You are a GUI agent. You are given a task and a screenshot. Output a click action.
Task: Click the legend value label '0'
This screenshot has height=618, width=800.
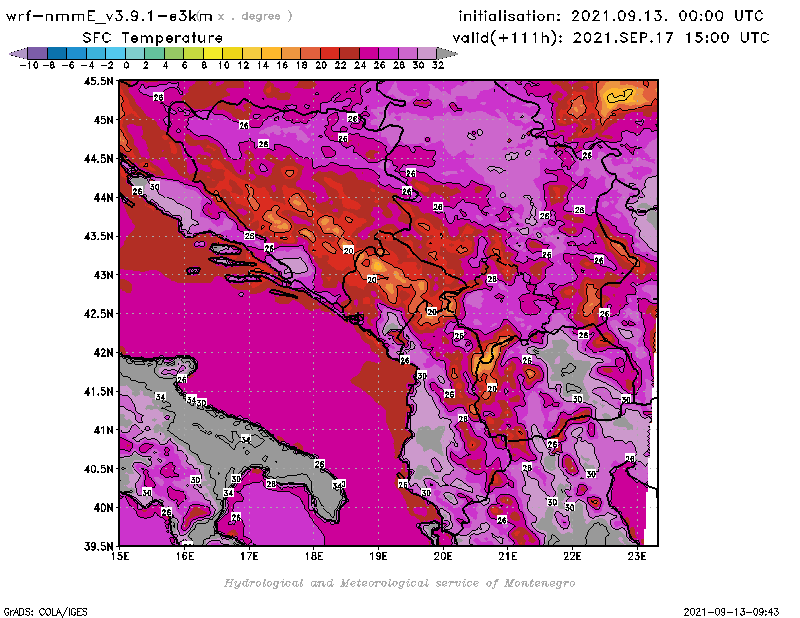click(x=126, y=65)
